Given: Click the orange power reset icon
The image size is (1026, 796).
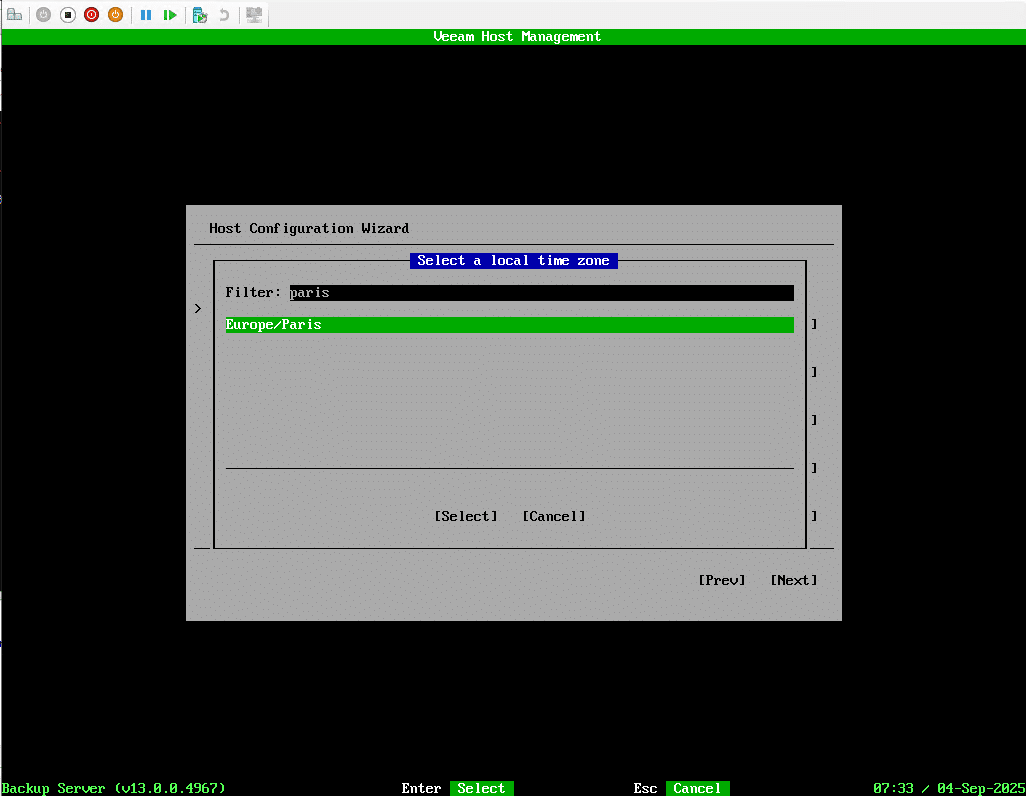Looking at the screenshot, I should tap(115, 15).
